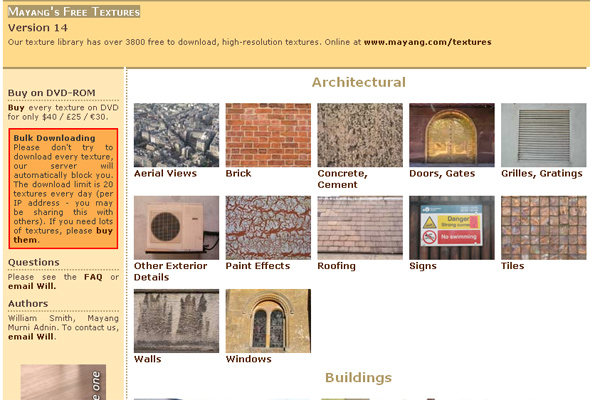Screen dimensions: 600x400
Task: Open the Aerial Views texture thumbnail
Action: click(x=176, y=135)
